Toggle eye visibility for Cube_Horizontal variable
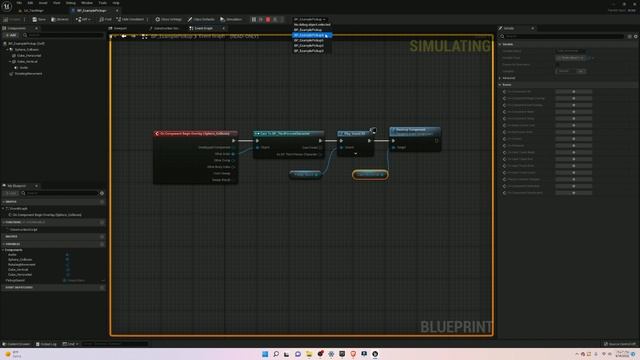The height and width of the screenshot is (360, 640). (67, 275)
